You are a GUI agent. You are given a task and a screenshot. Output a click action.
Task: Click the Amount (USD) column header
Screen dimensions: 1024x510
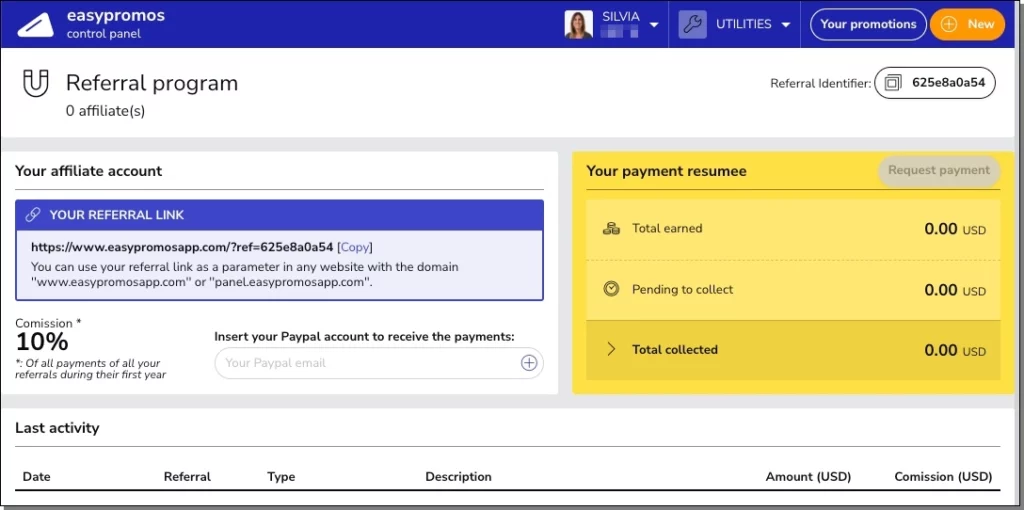coord(808,477)
